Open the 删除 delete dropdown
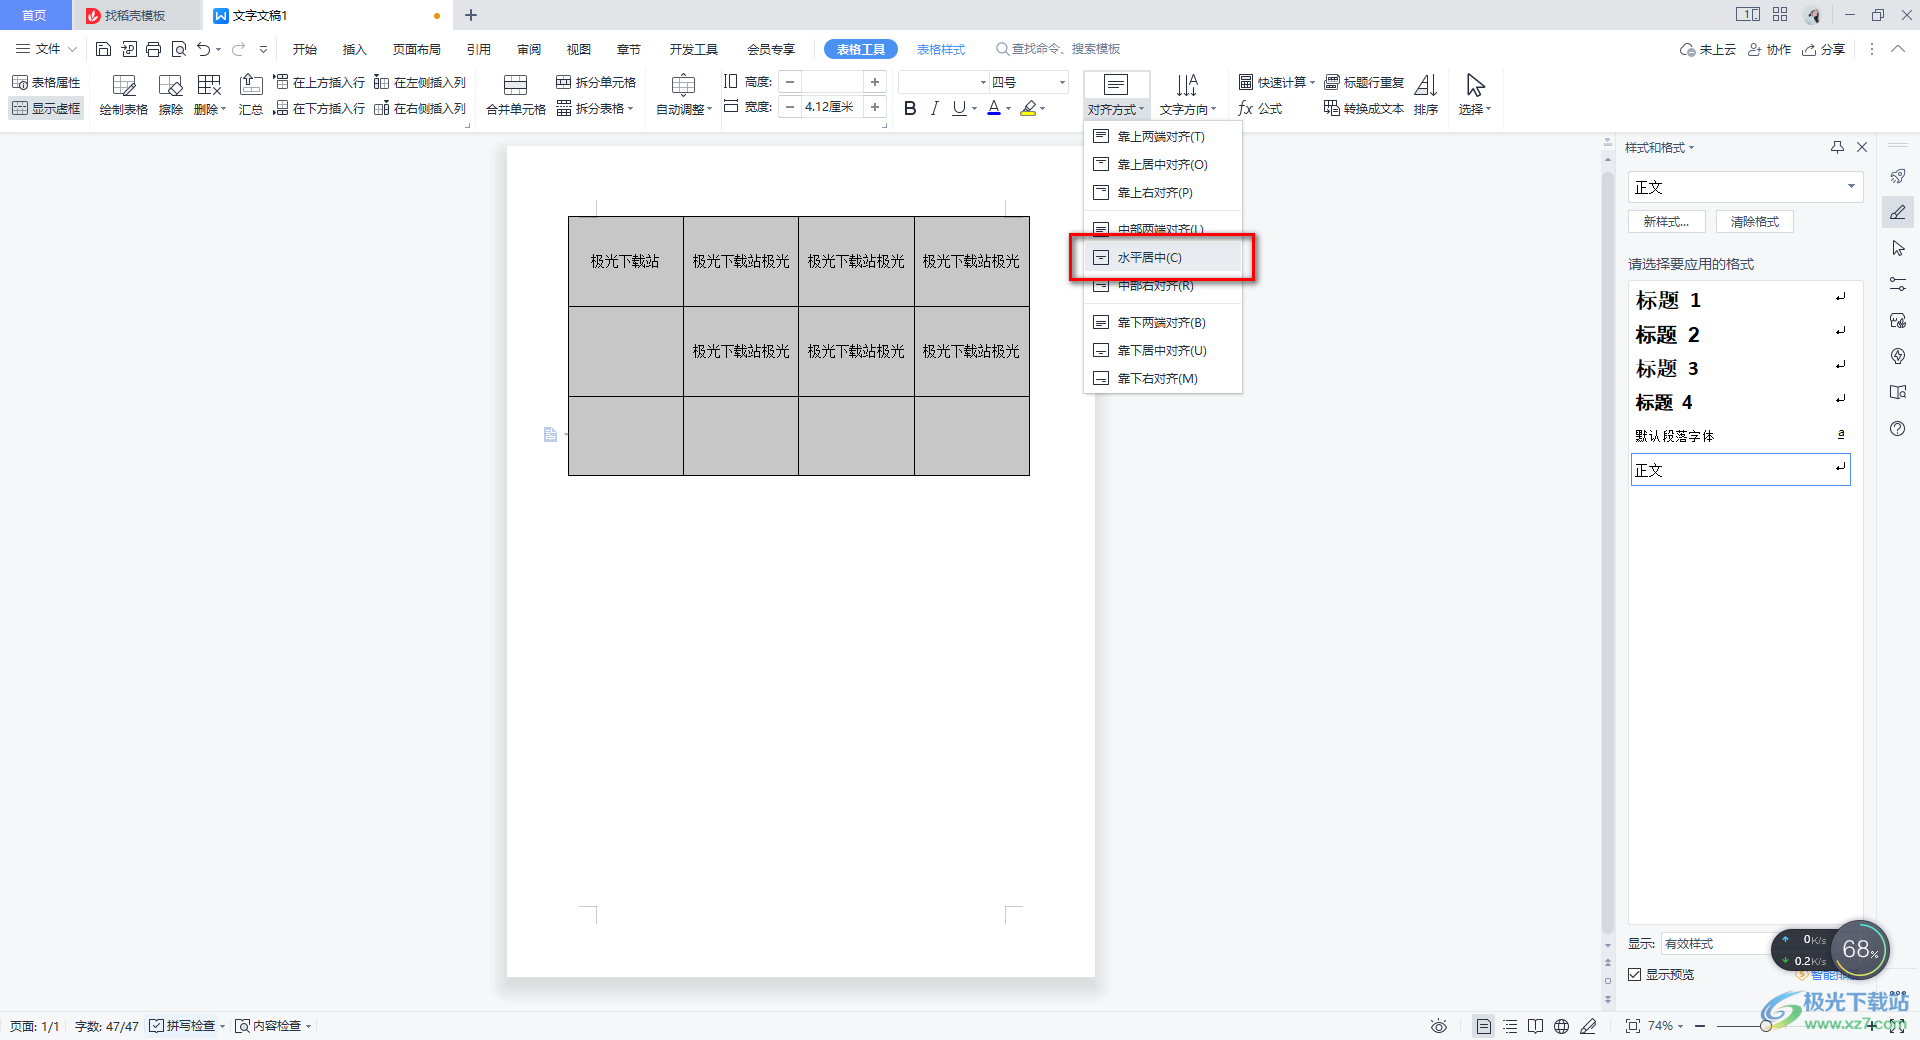 (210, 96)
